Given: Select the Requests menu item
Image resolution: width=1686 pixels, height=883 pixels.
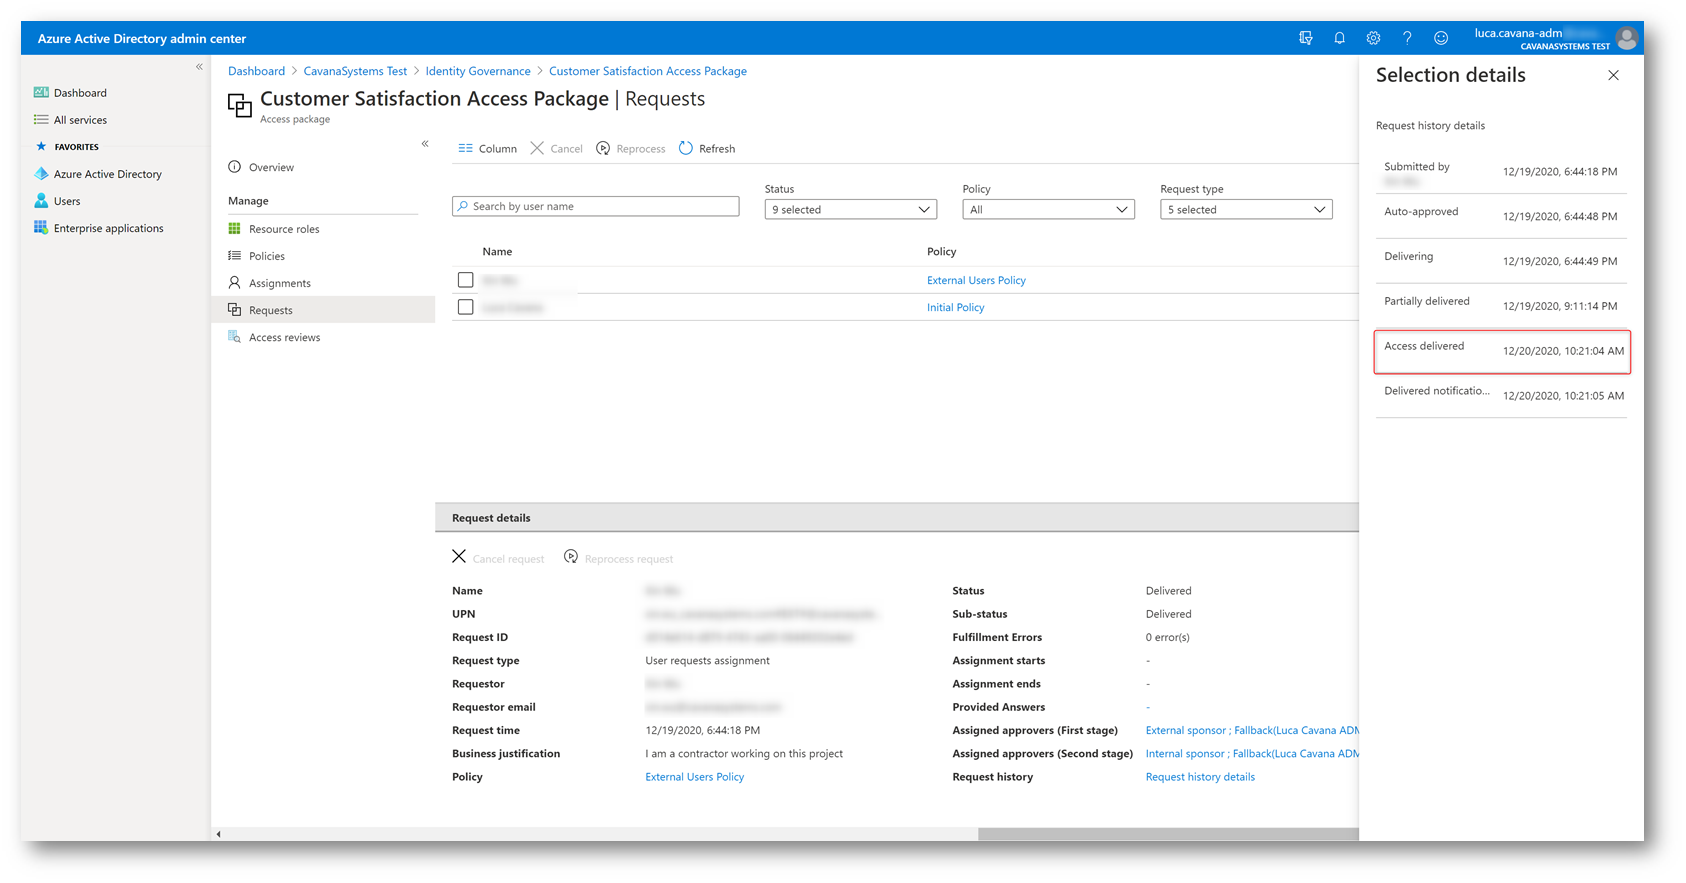Looking at the screenshot, I should coord(323,310).
